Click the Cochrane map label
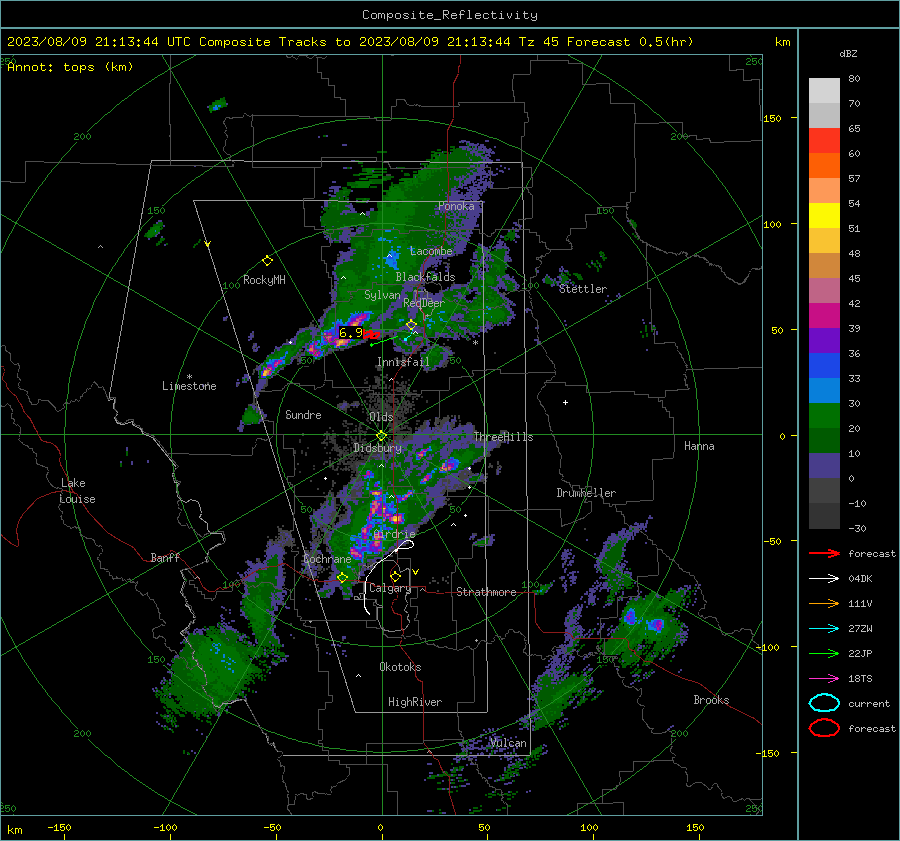The height and width of the screenshot is (841, 900). tap(327, 559)
